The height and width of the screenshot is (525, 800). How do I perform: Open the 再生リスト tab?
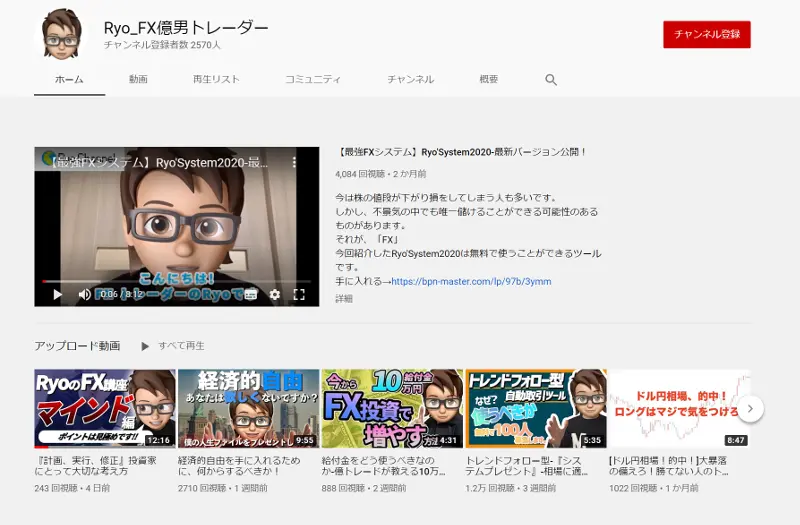216,79
